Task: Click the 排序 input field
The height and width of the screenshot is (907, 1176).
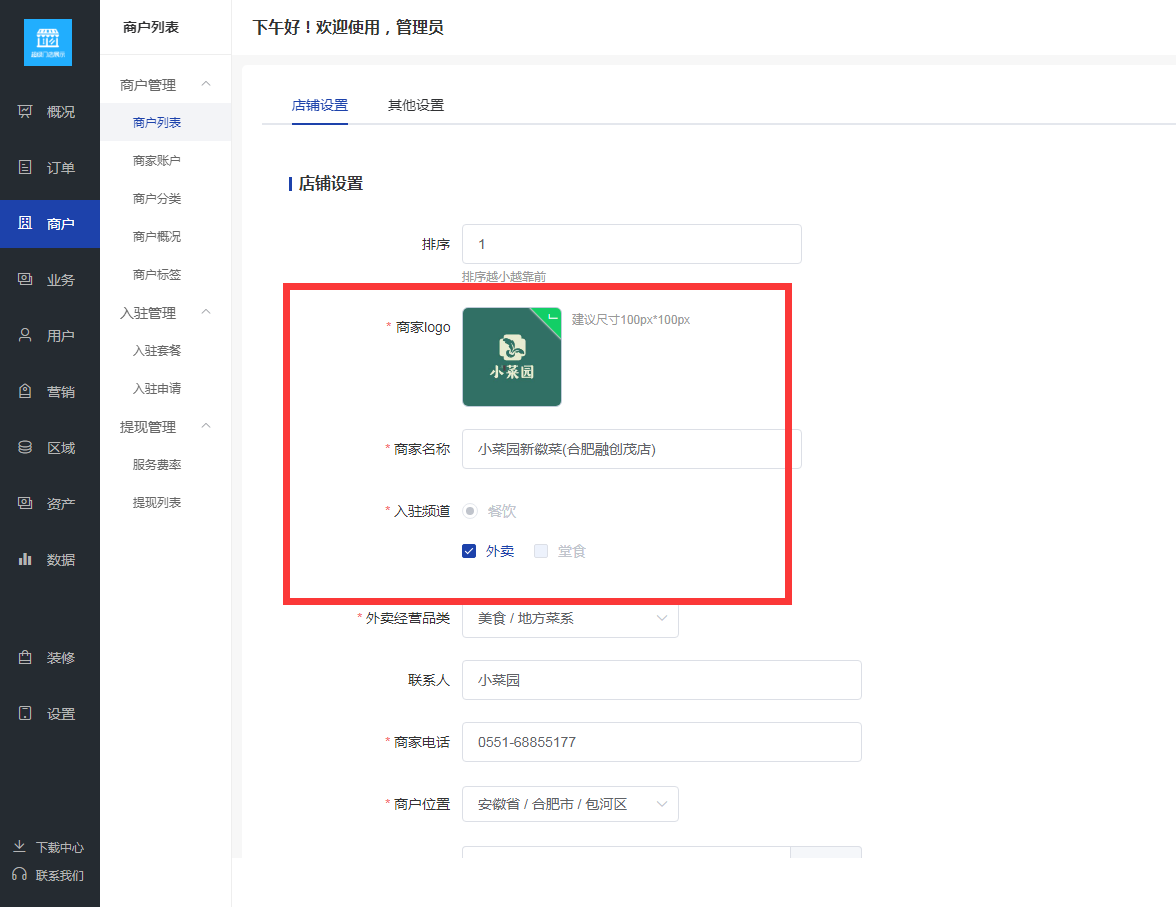Action: coord(632,244)
